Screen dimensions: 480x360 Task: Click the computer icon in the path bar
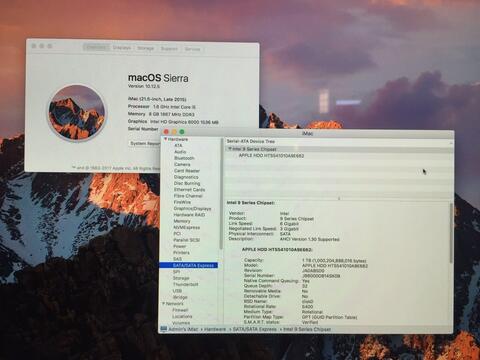[163, 329]
